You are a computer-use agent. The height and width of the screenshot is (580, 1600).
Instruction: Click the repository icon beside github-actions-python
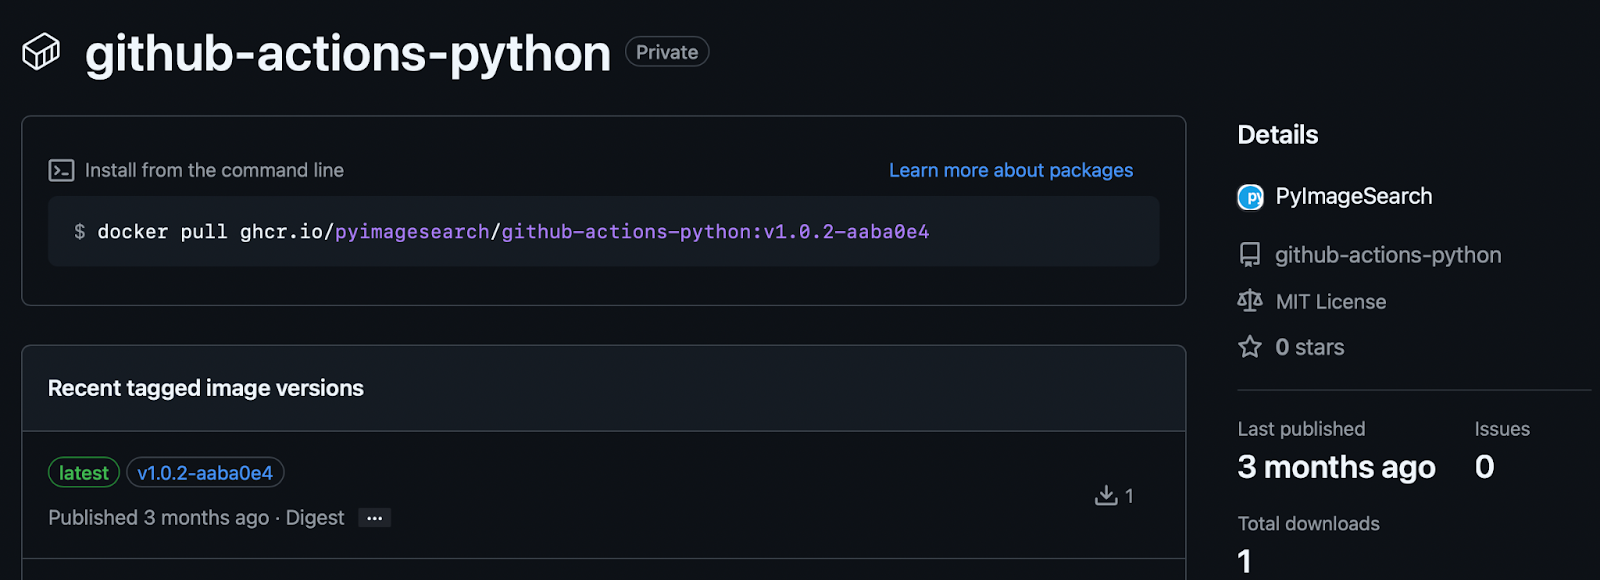[1250, 255]
